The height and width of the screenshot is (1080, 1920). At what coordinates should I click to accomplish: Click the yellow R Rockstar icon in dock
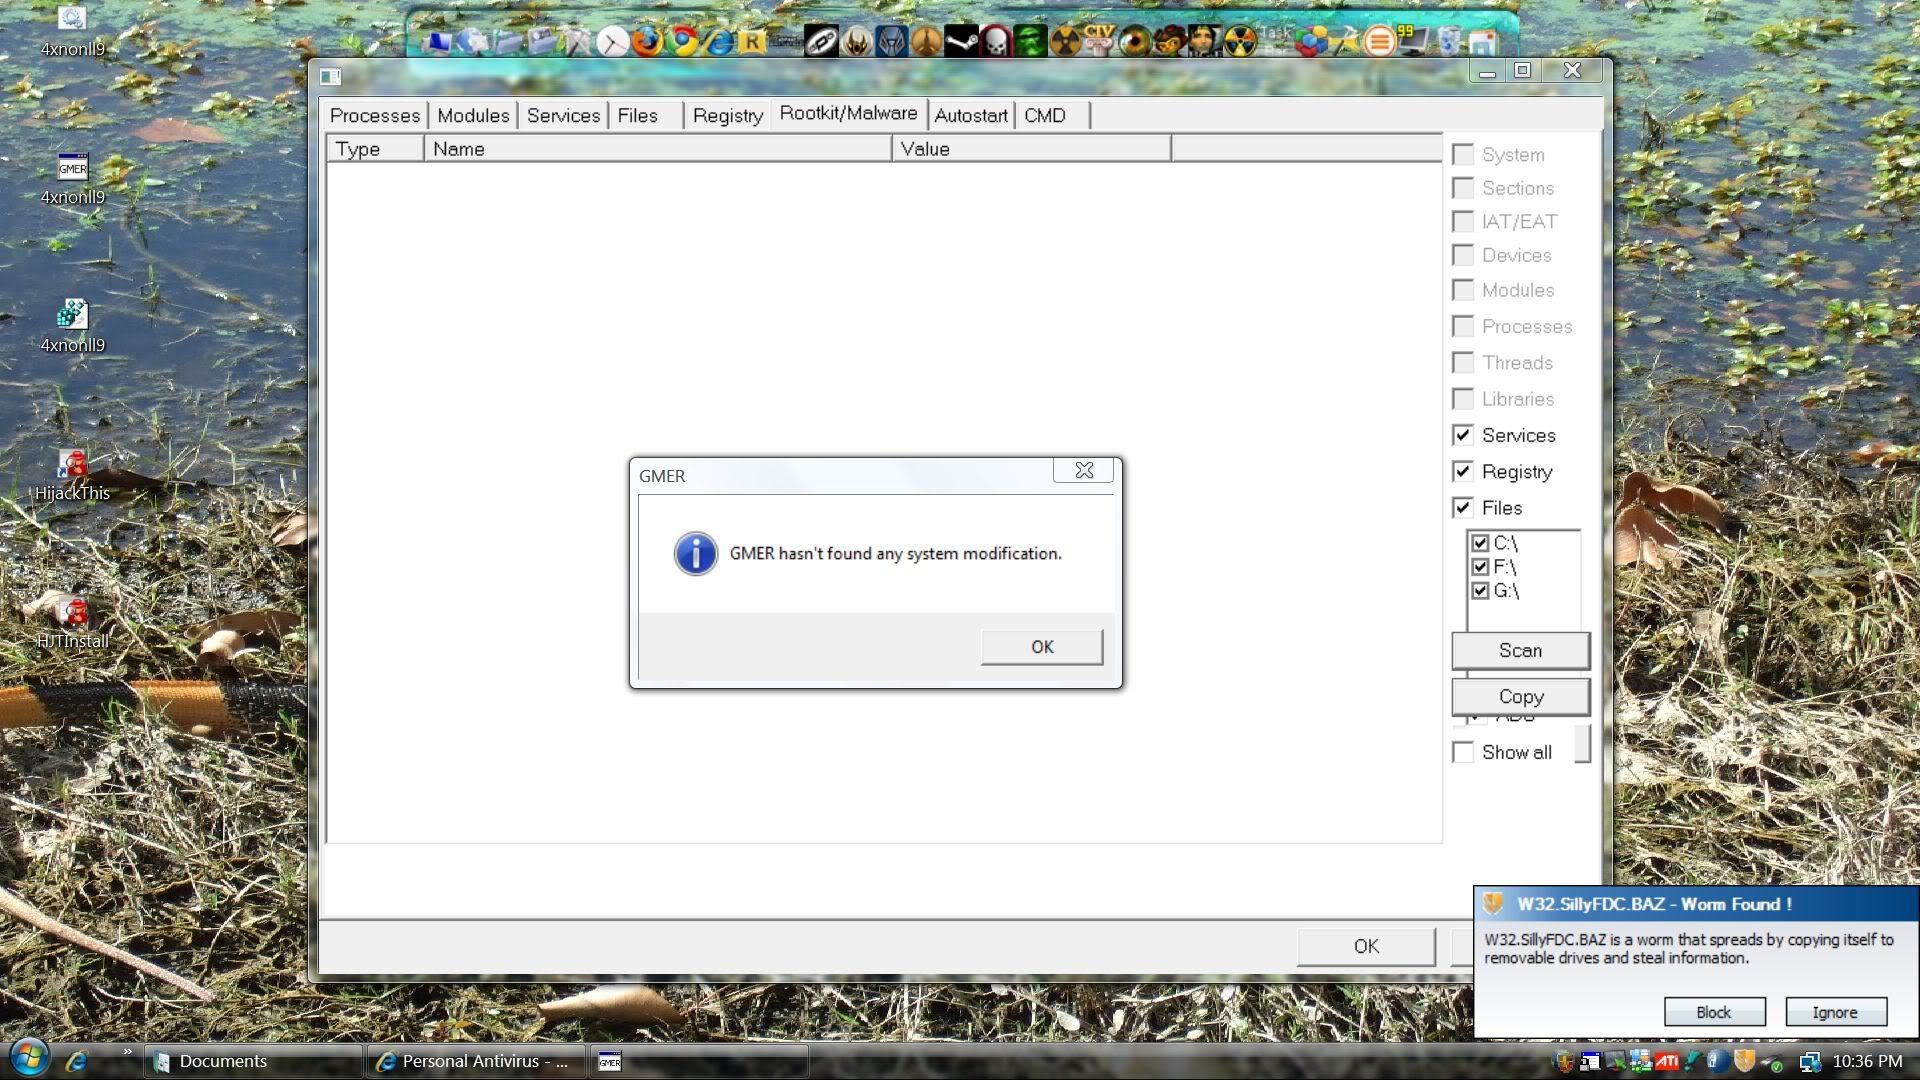[x=752, y=42]
